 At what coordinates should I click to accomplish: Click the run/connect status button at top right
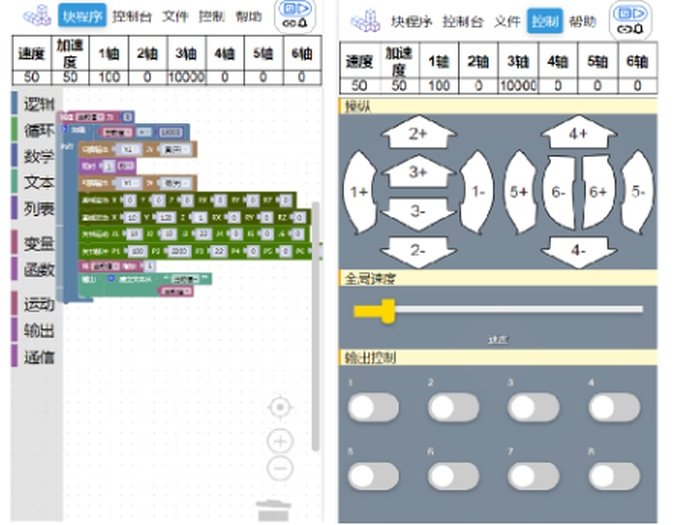pyautogui.click(x=631, y=18)
